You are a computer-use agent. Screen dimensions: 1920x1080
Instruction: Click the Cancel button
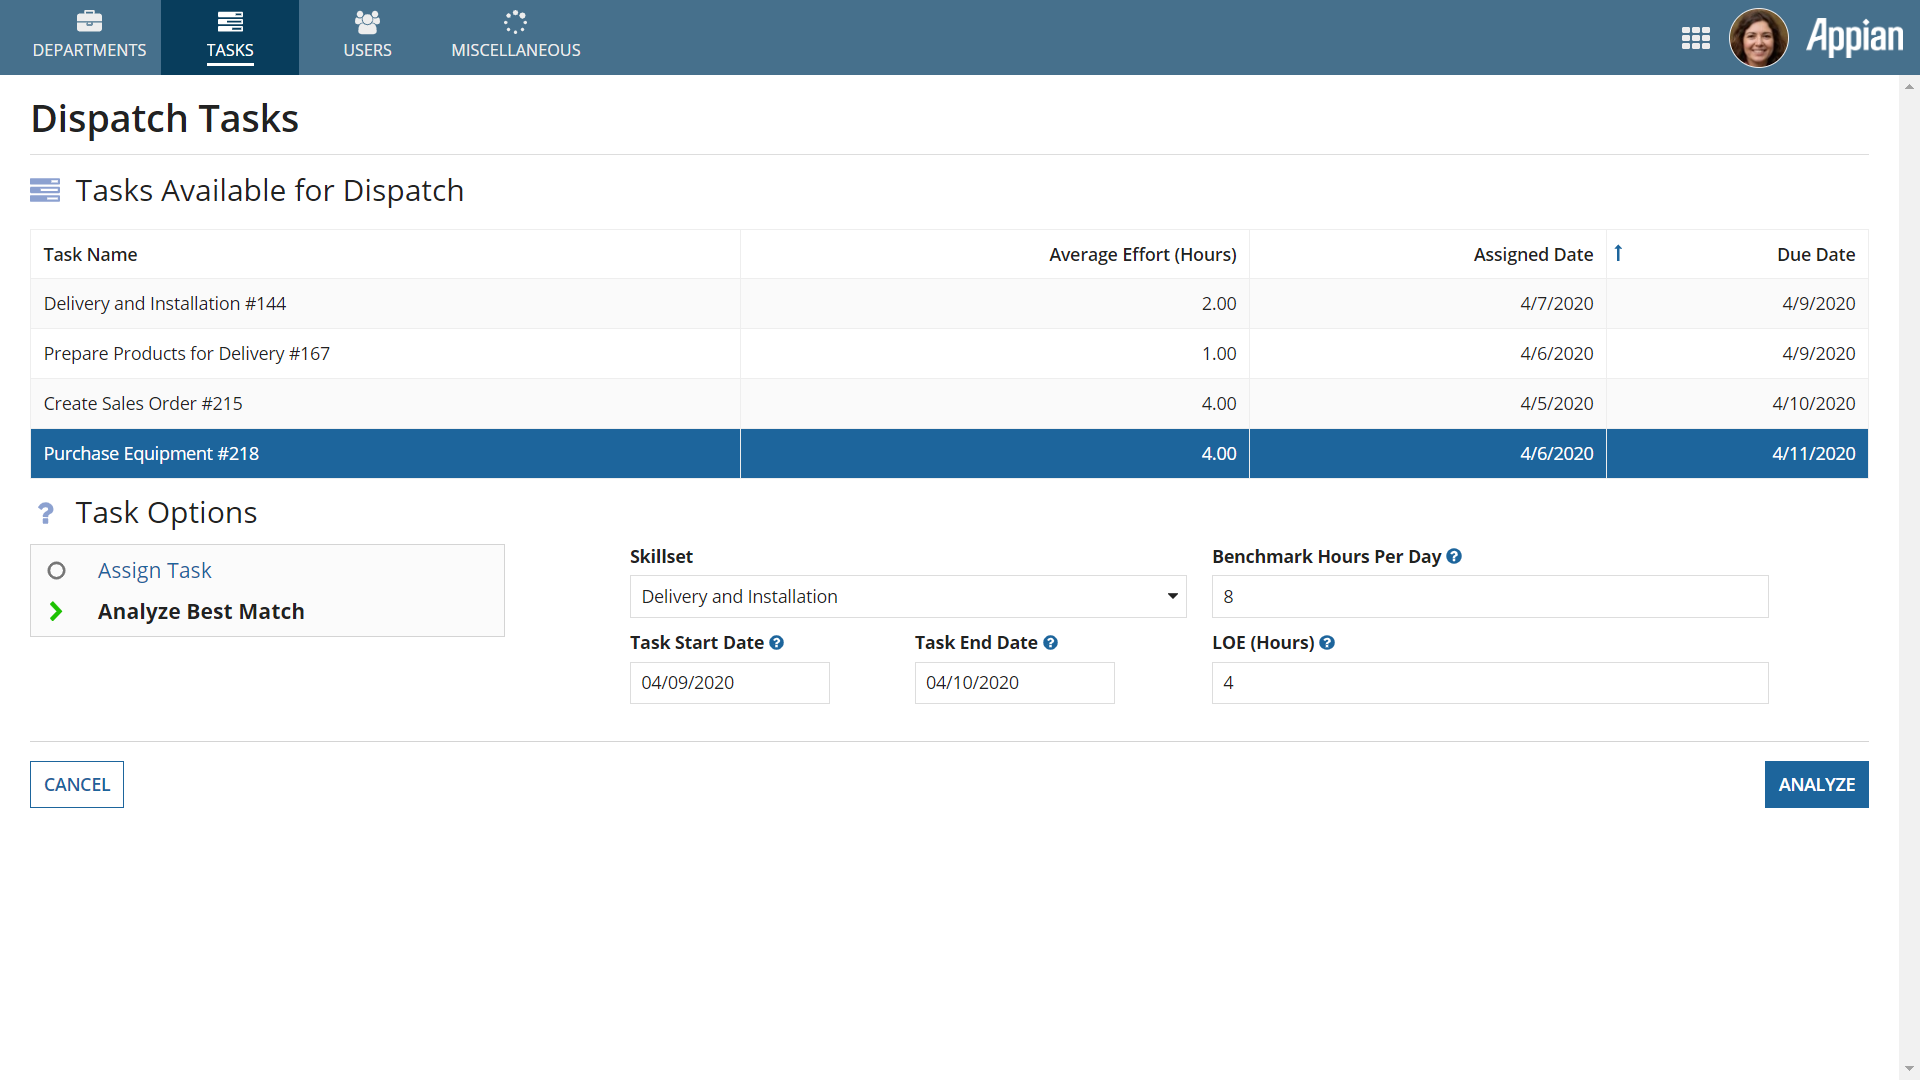(77, 785)
